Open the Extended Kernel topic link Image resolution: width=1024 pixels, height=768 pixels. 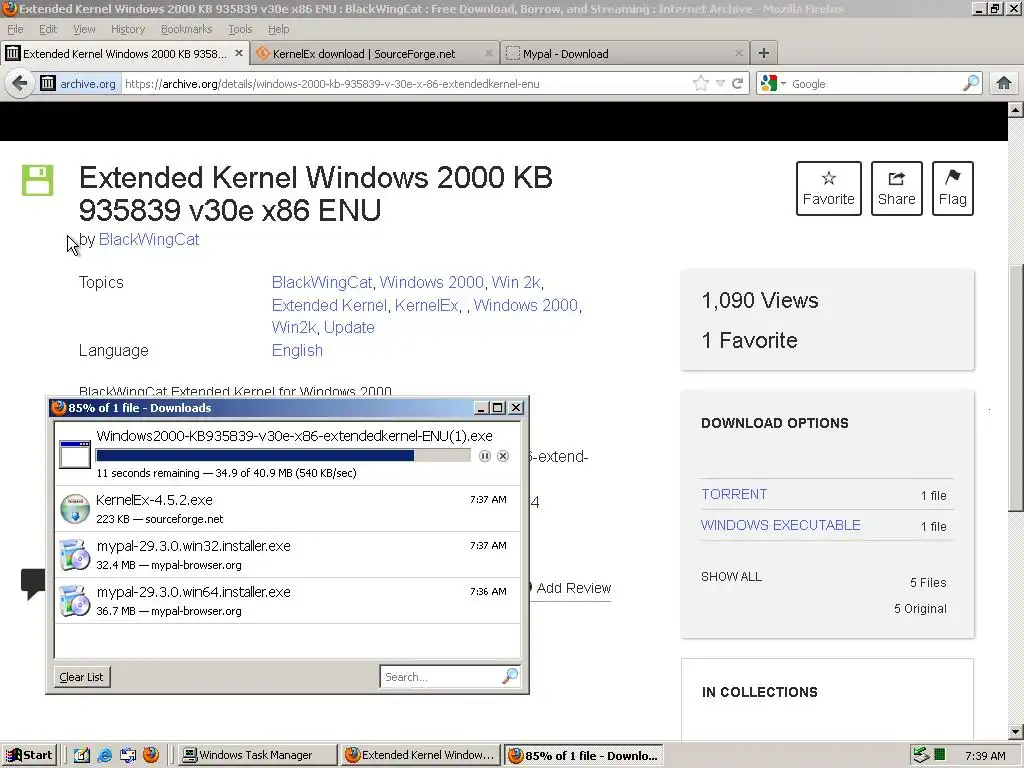[329, 305]
